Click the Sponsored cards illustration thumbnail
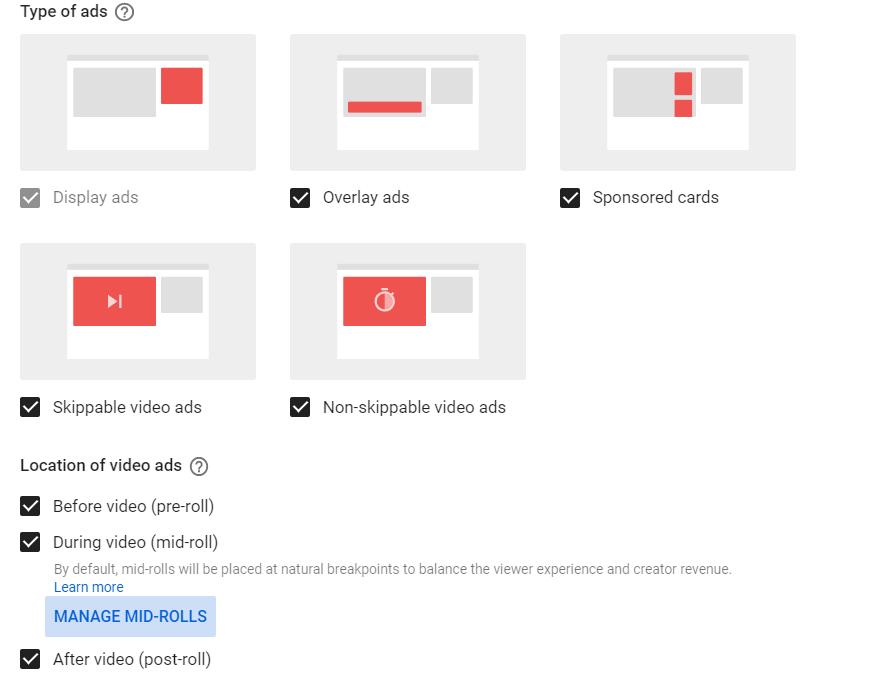875x681 pixels. 678,102
